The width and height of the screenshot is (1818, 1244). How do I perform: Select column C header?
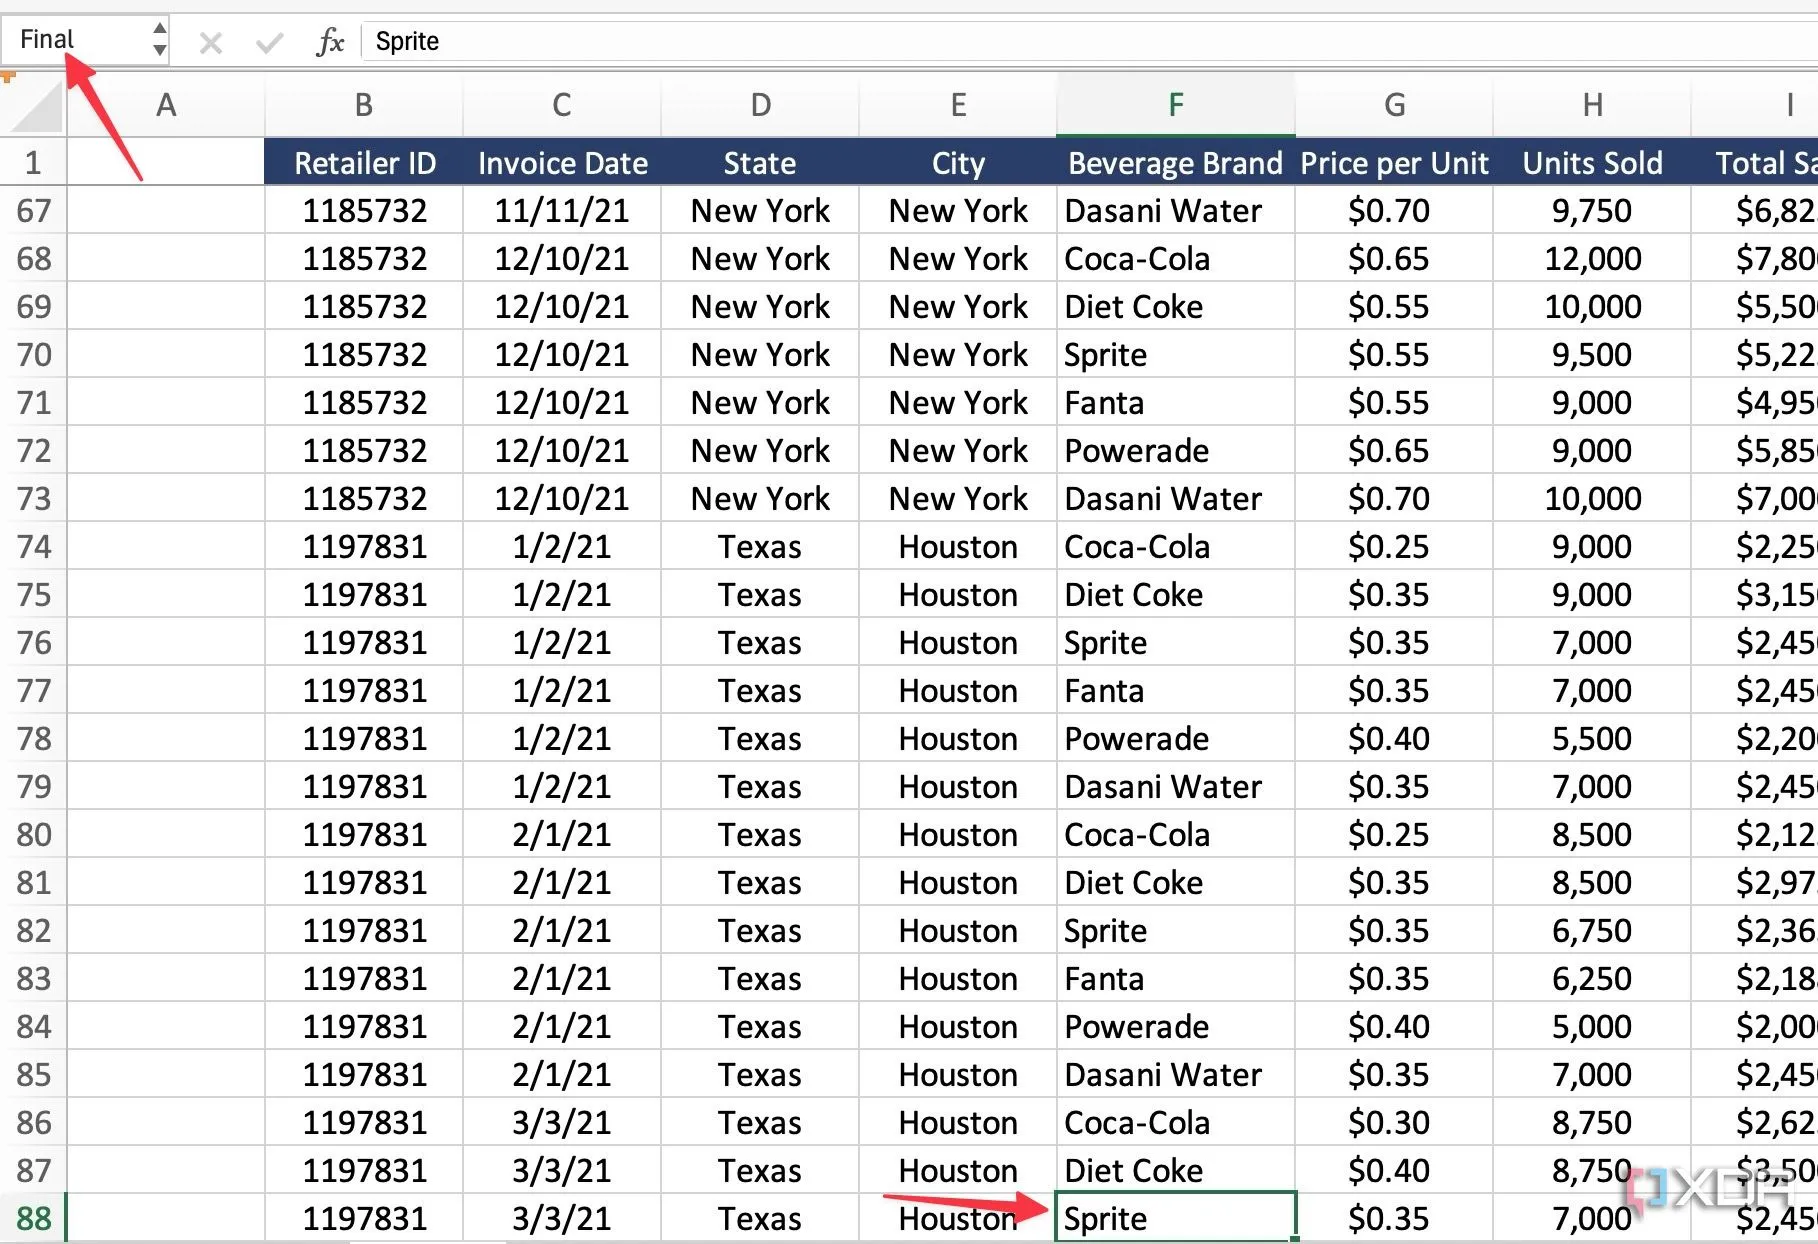561,105
